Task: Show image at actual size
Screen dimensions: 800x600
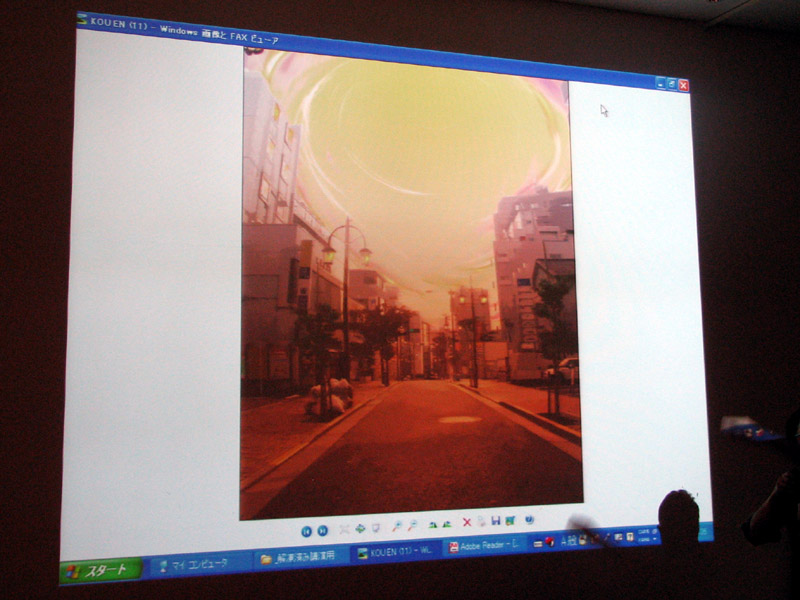Action: [x=360, y=528]
